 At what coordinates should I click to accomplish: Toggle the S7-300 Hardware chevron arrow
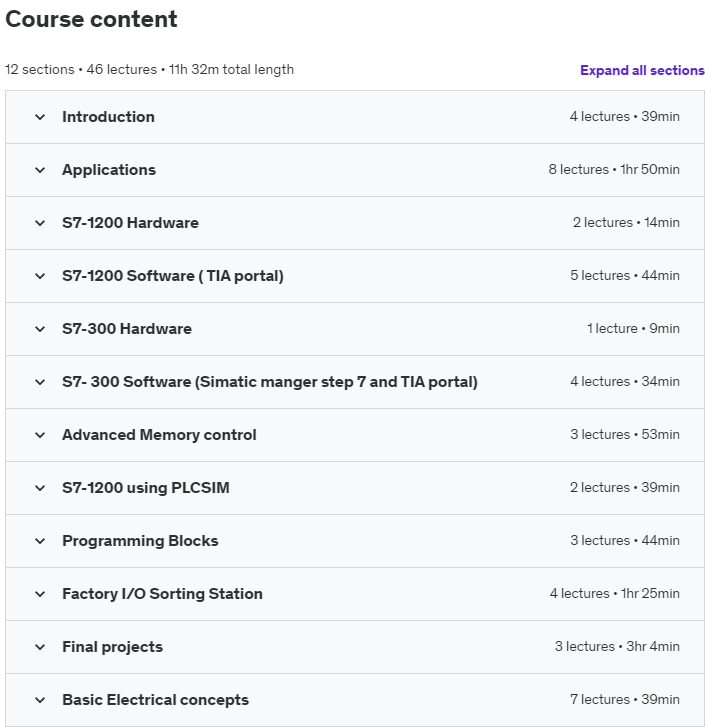[40, 329]
